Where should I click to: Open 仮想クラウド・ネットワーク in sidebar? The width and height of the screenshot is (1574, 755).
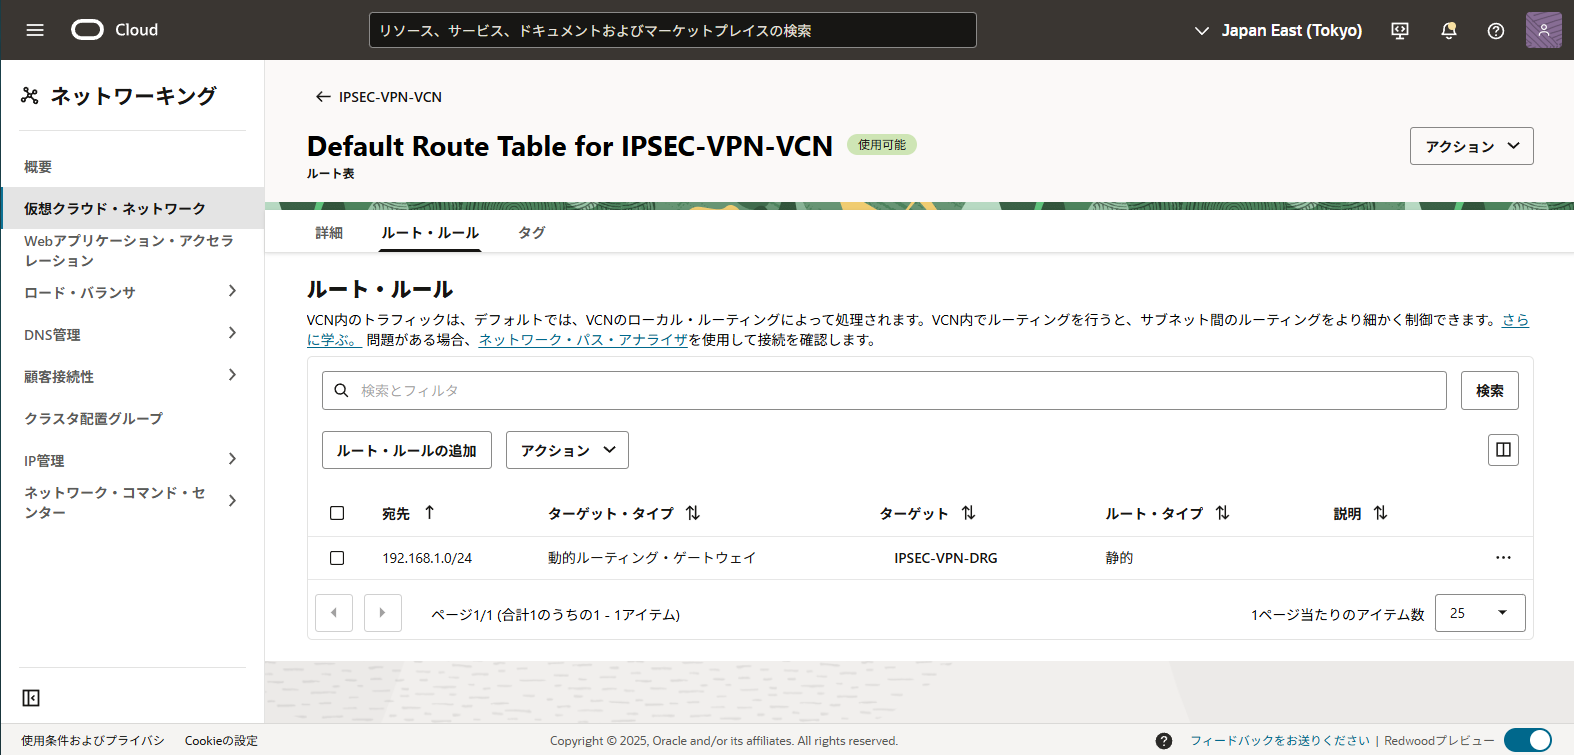[x=132, y=208]
